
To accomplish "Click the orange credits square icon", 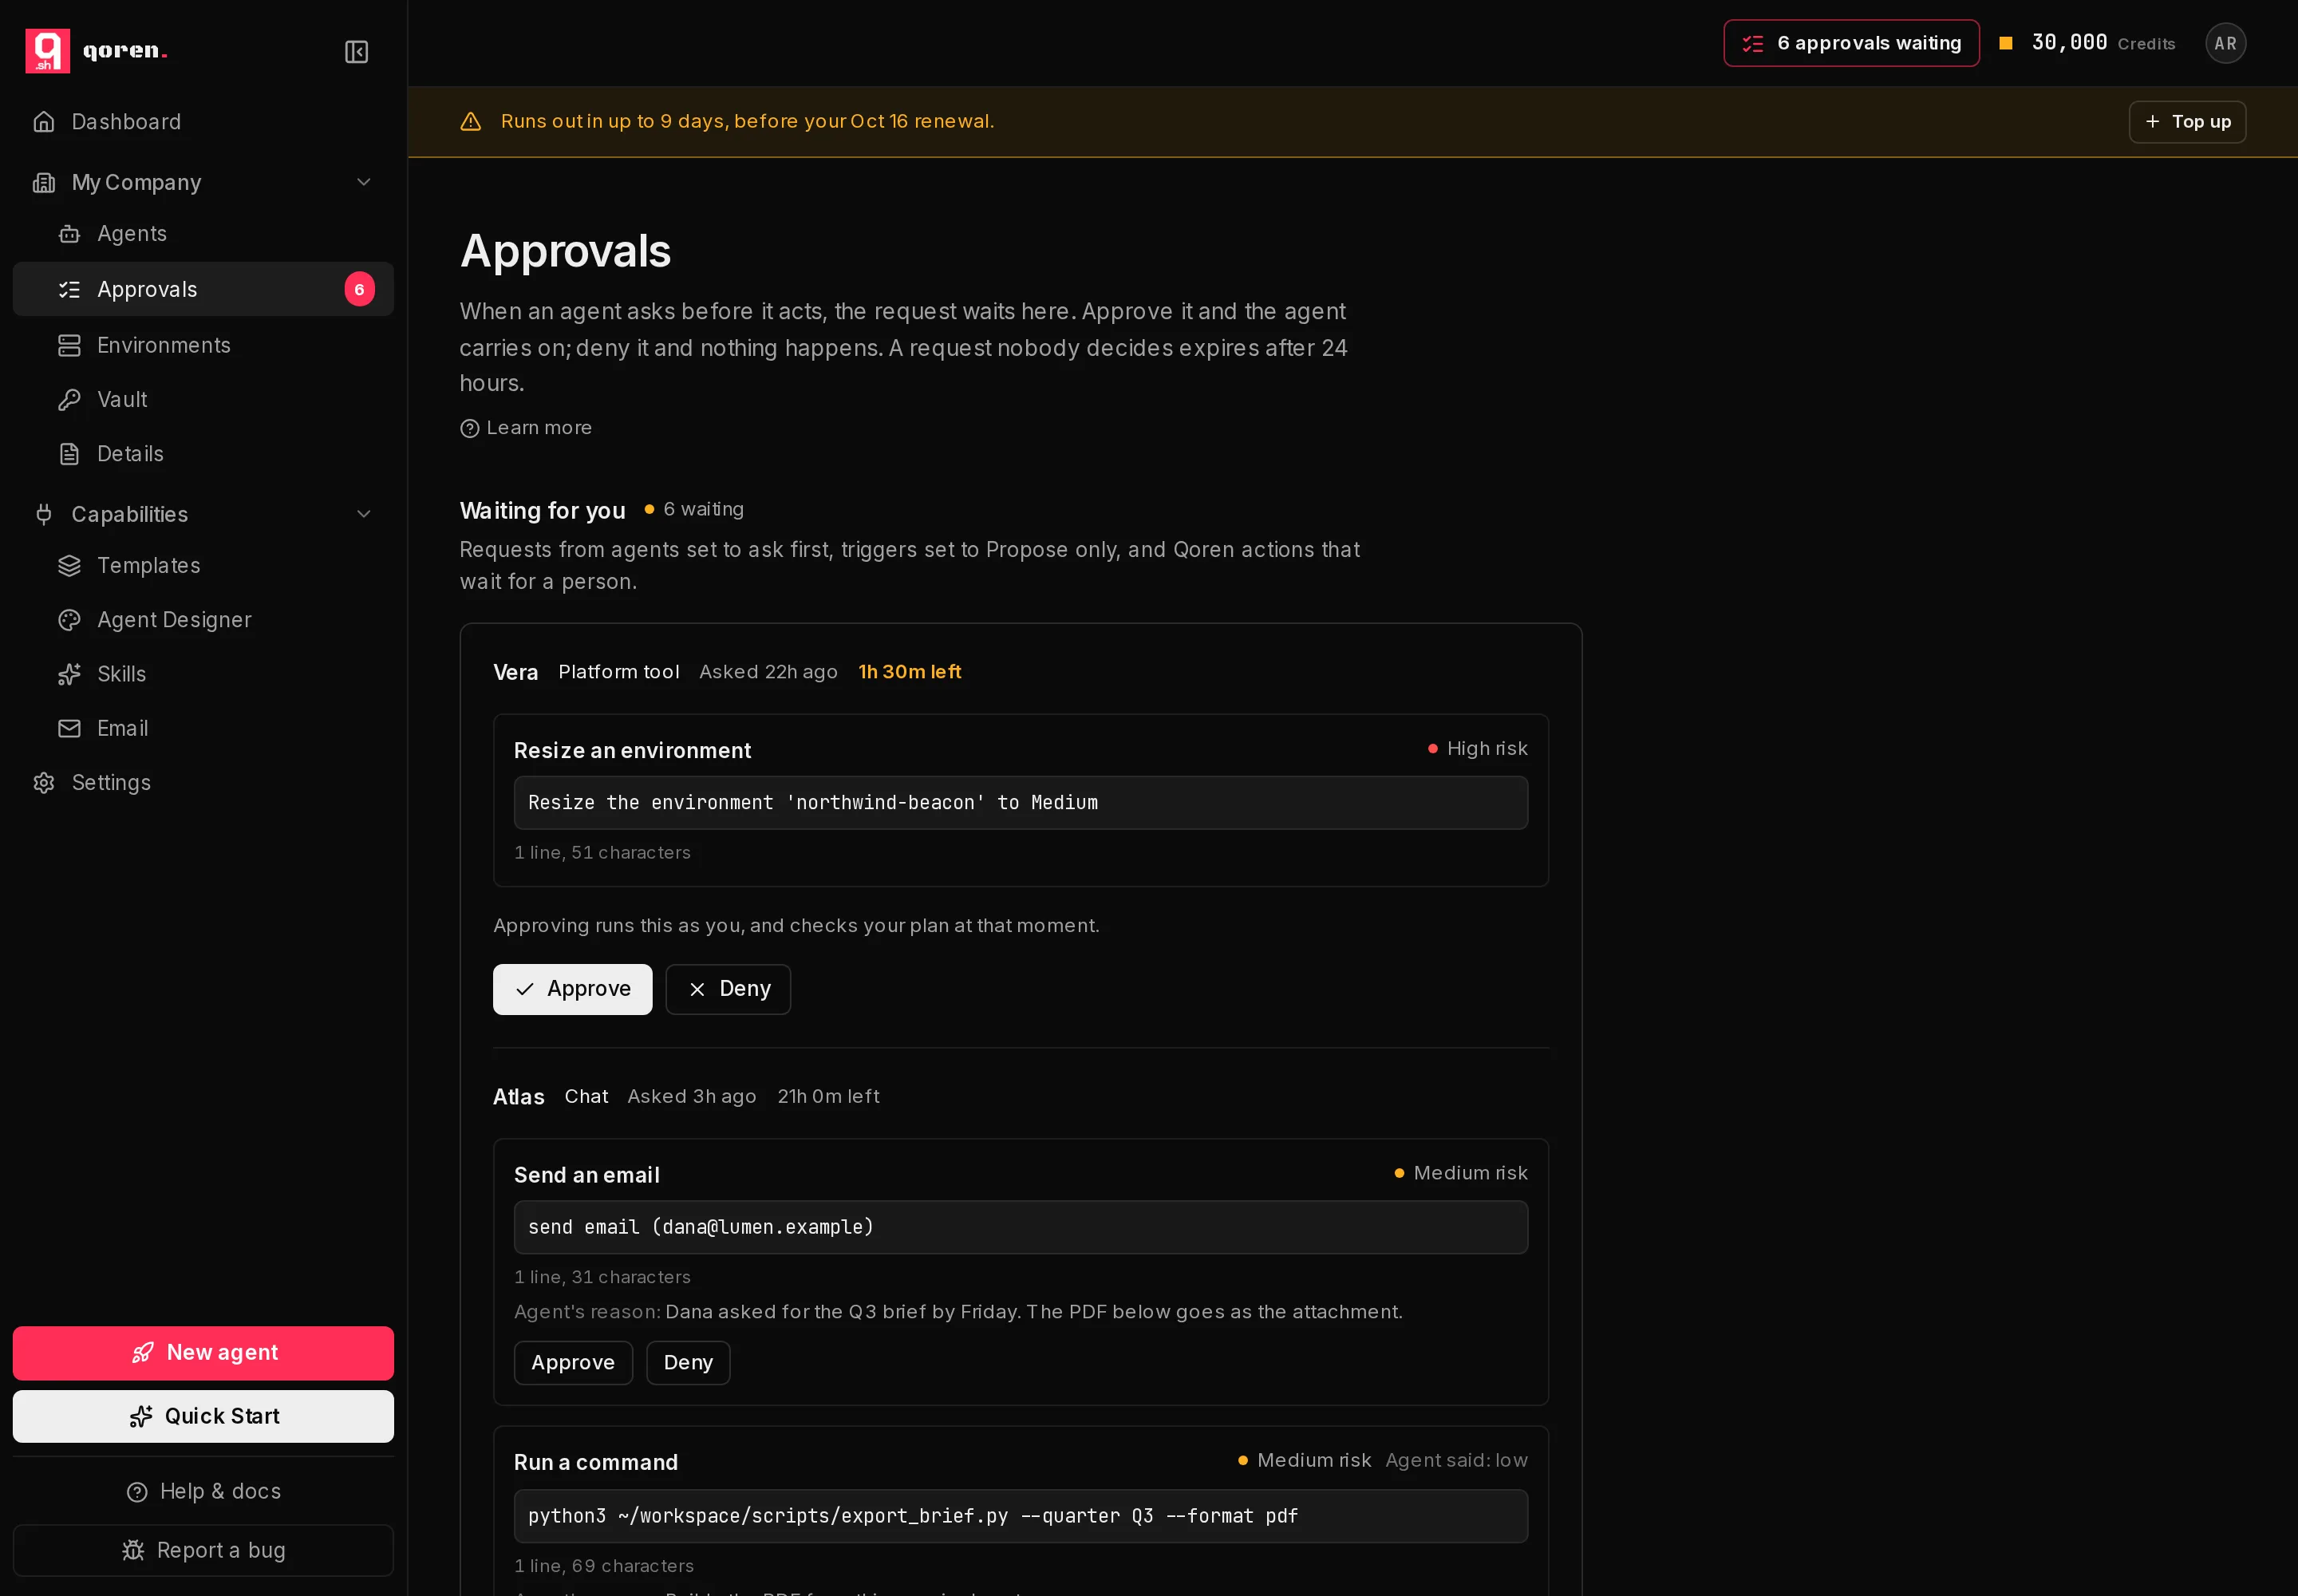I will [2005, 43].
